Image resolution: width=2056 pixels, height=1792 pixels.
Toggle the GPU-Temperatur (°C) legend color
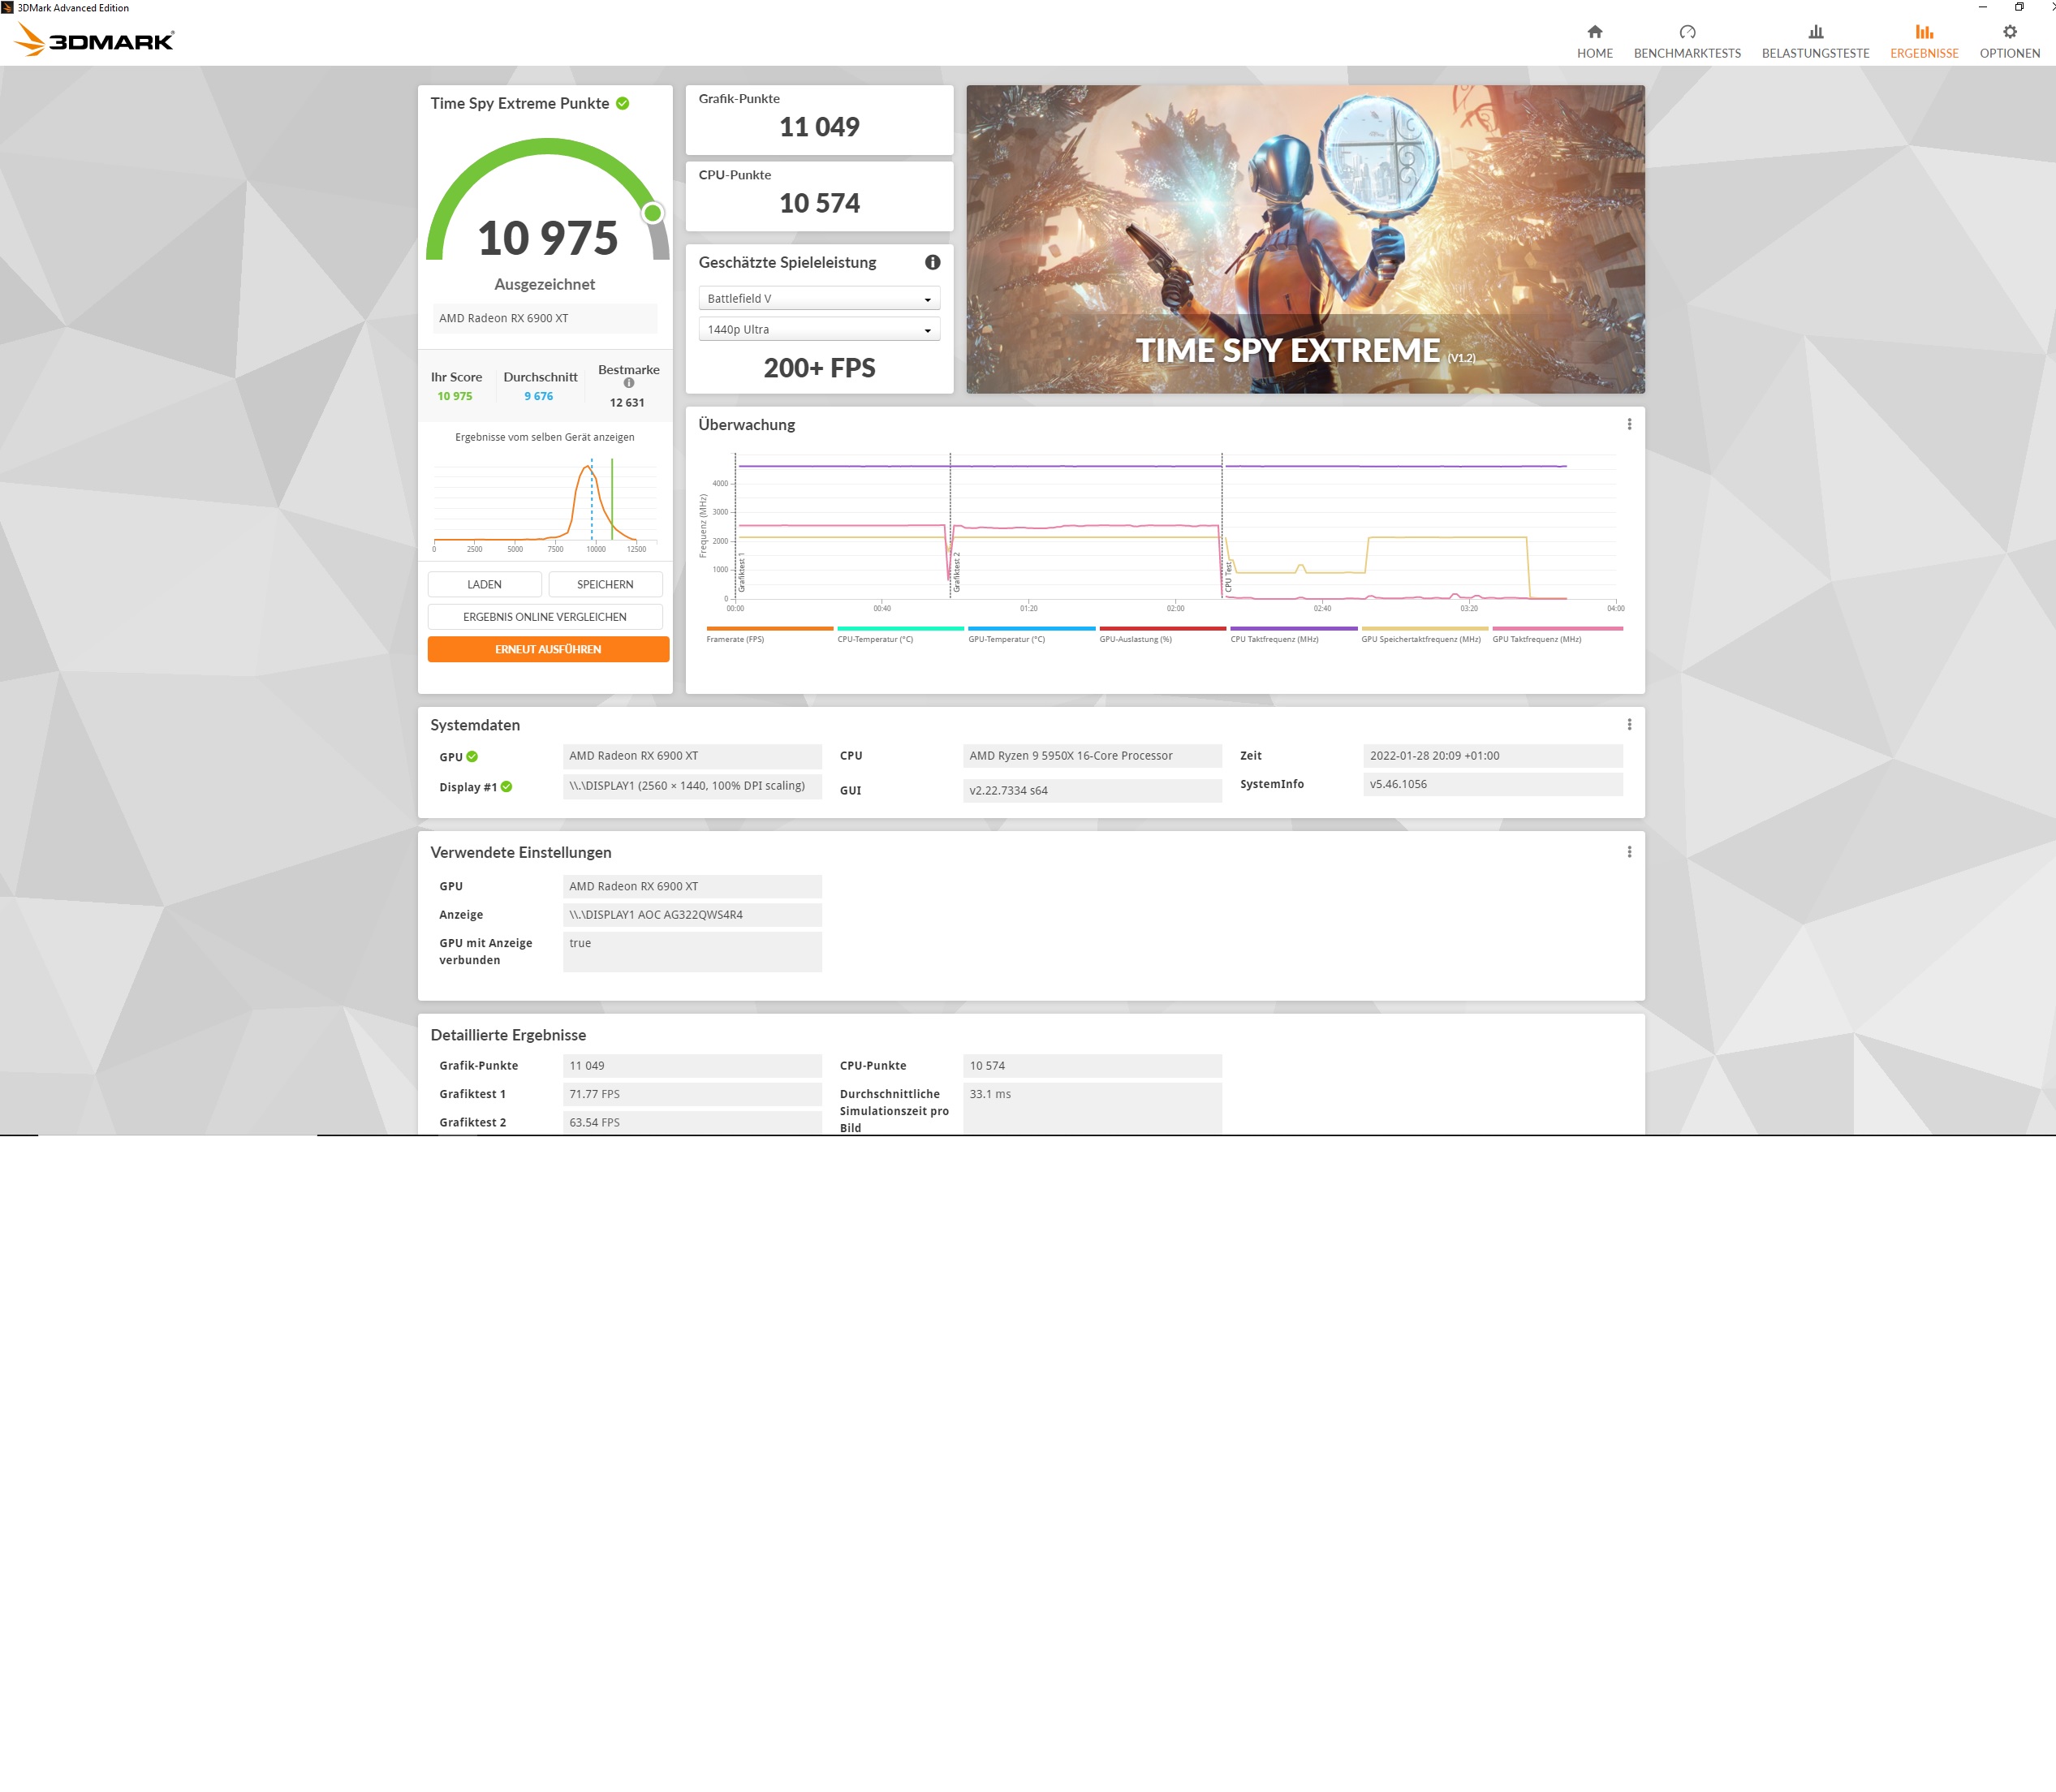1031,628
